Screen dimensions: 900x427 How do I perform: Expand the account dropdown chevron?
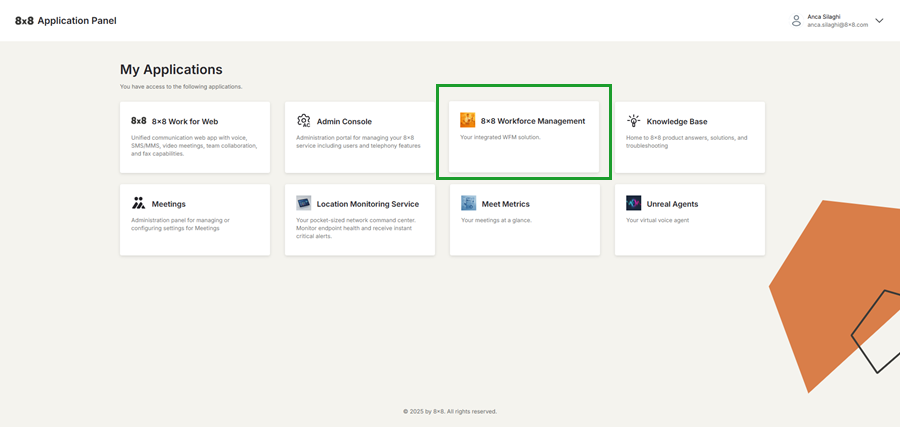[879, 20]
